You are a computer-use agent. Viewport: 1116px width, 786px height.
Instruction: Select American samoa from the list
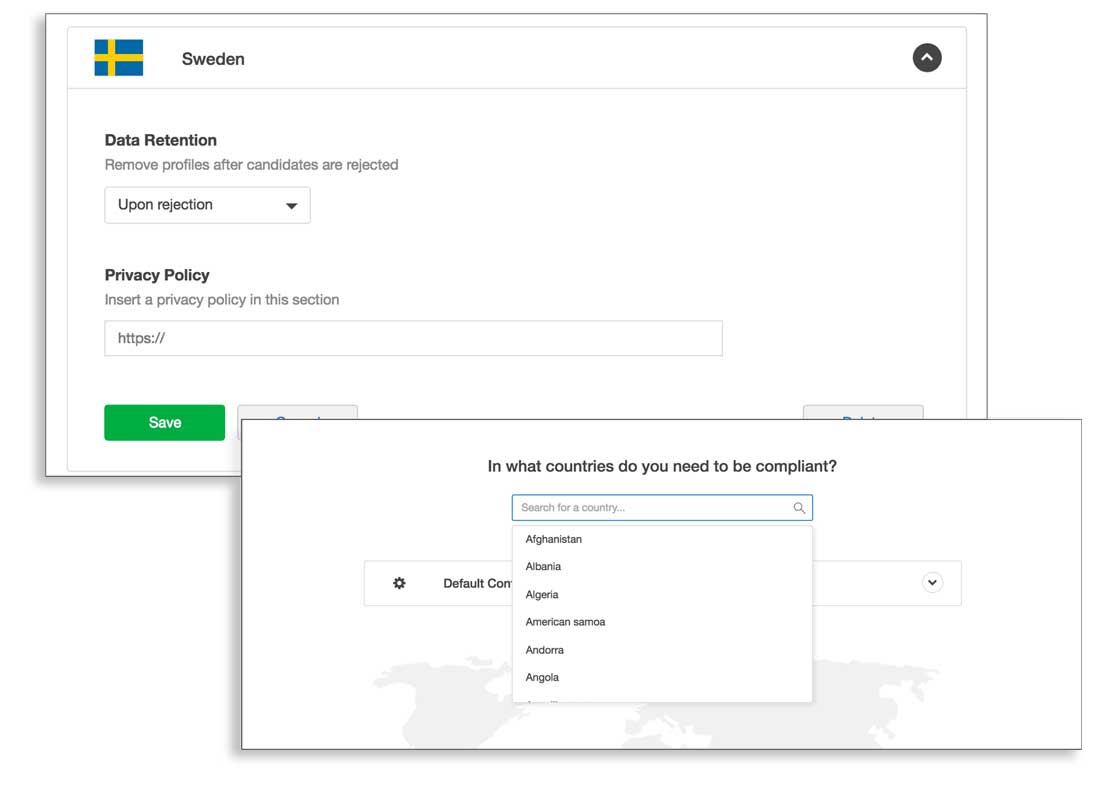click(565, 622)
